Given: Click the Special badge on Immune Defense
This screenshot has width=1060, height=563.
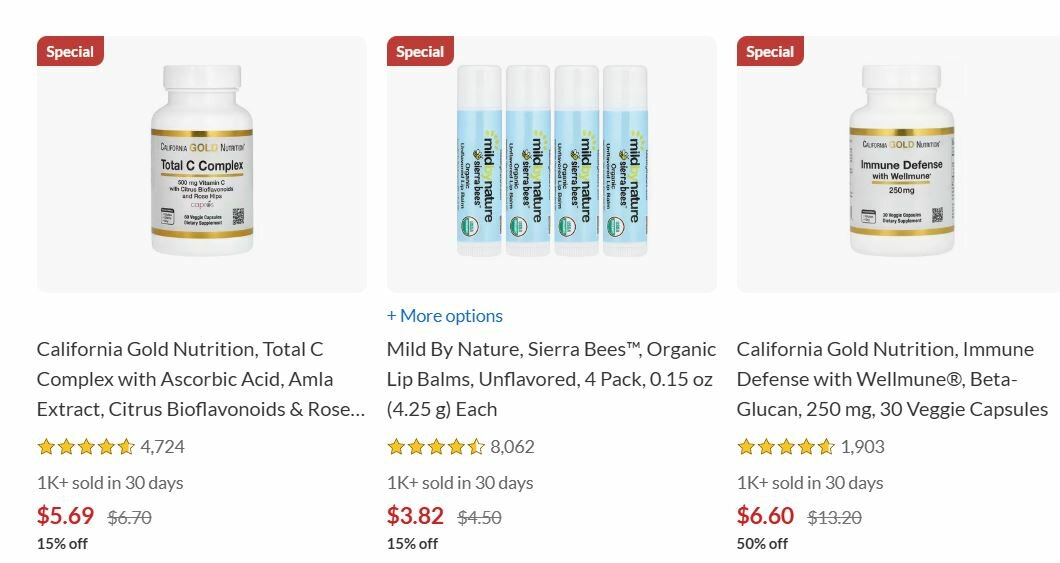Looking at the screenshot, I should [x=770, y=52].
